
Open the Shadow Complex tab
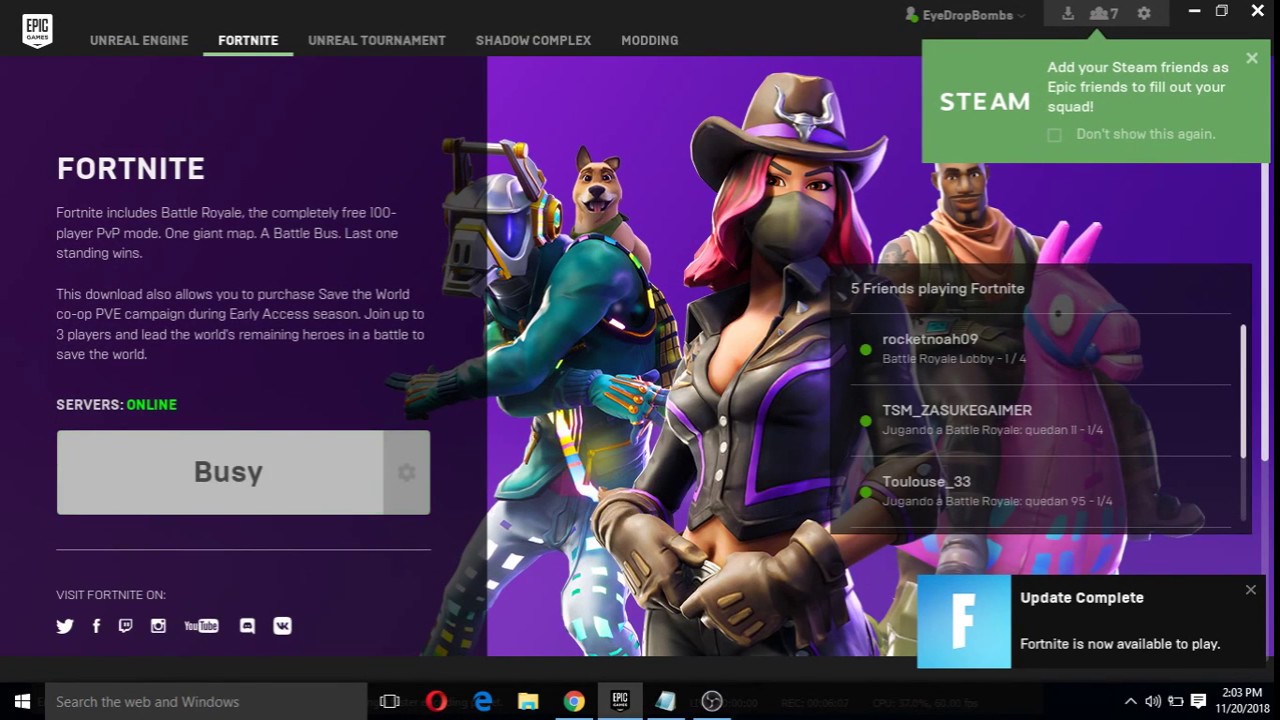pos(533,40)
